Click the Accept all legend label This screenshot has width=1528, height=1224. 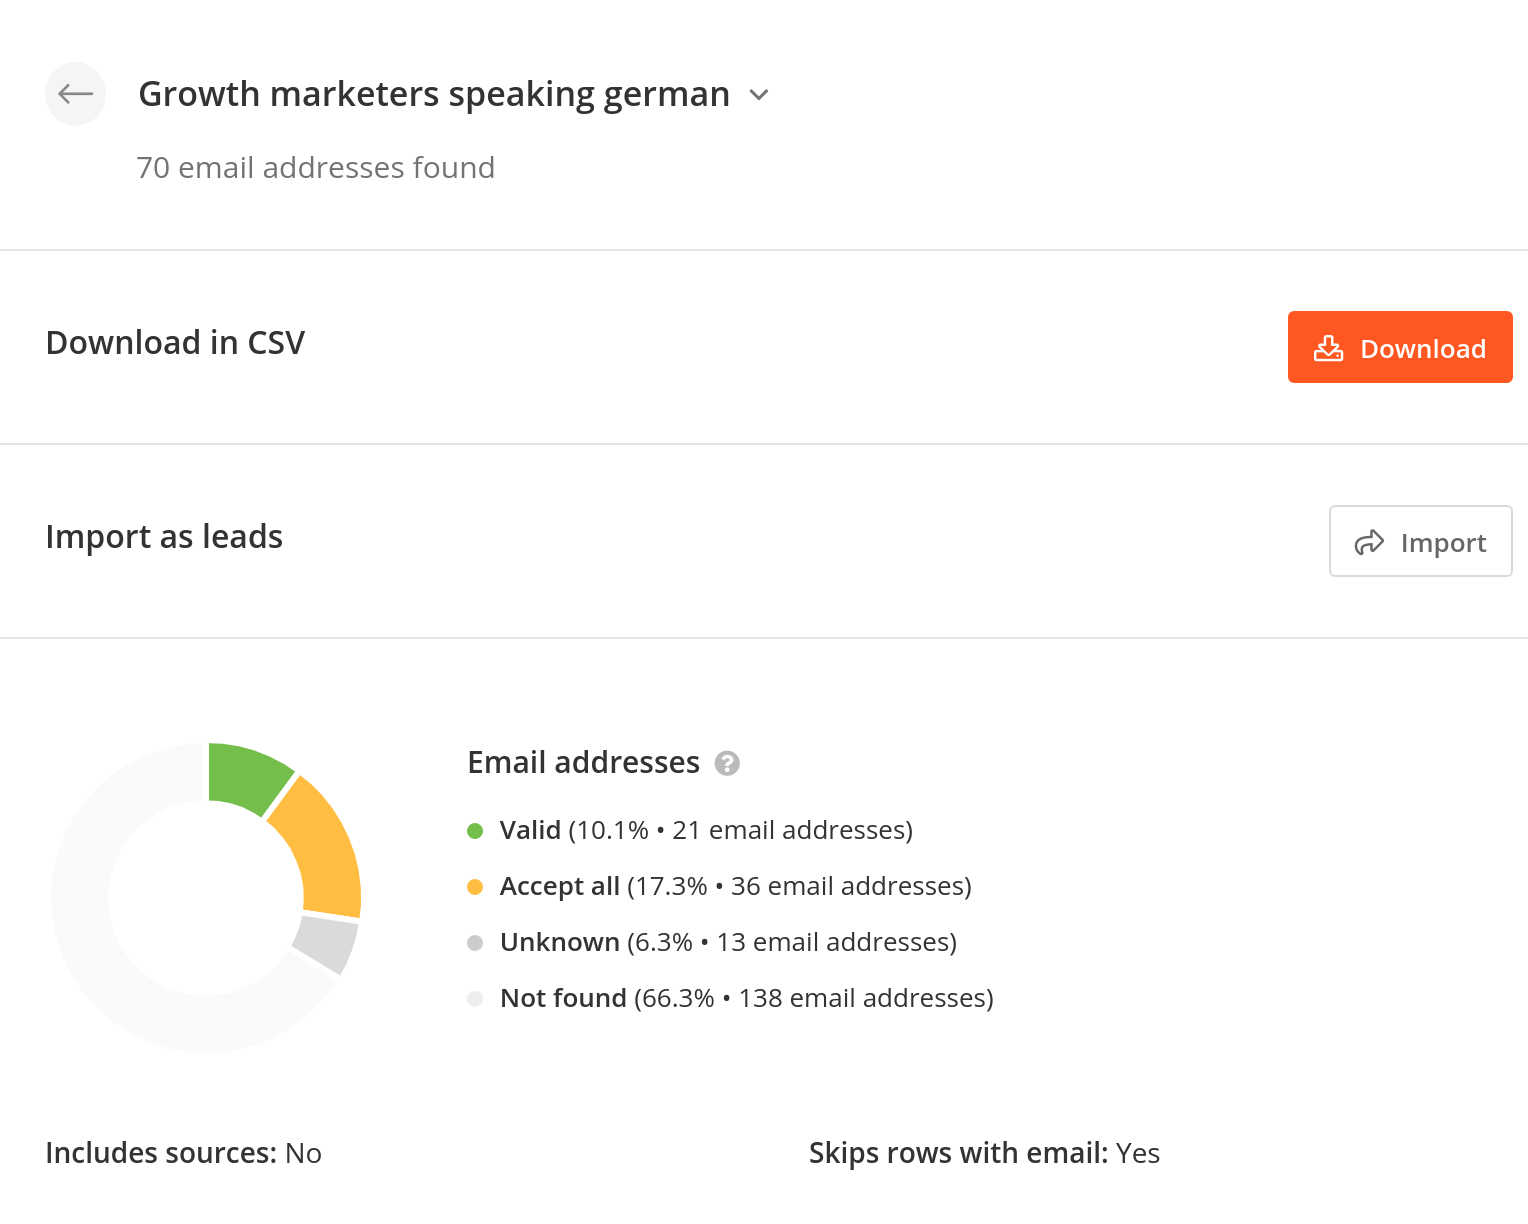(x=559, y=887)
